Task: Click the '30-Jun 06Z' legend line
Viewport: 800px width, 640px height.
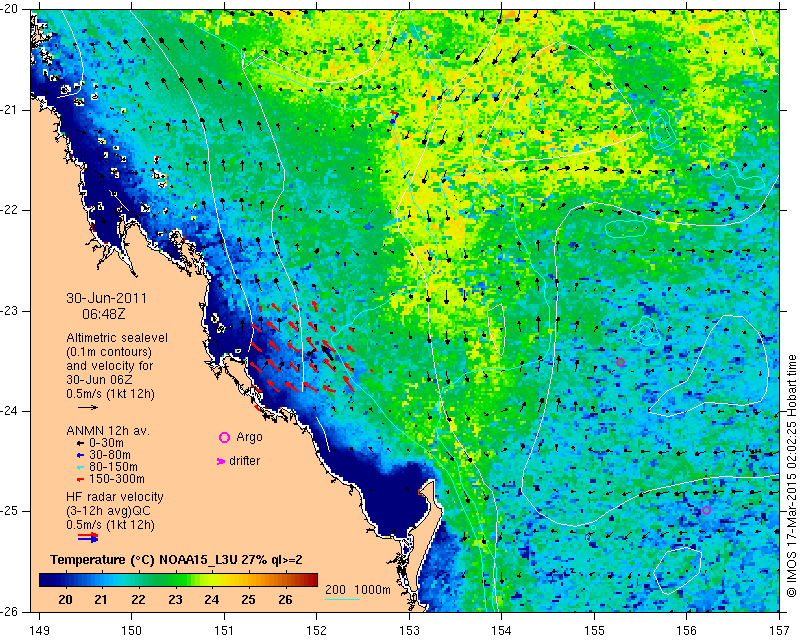Action: coord(97,380)
